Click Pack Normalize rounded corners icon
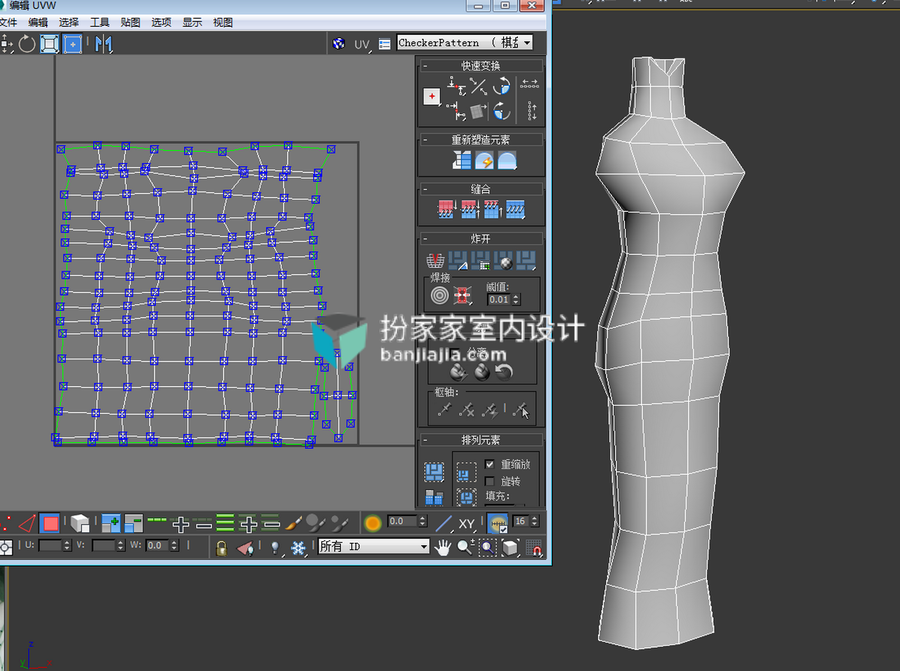Viewport: 900px width, 671px height. pos(466,497)
